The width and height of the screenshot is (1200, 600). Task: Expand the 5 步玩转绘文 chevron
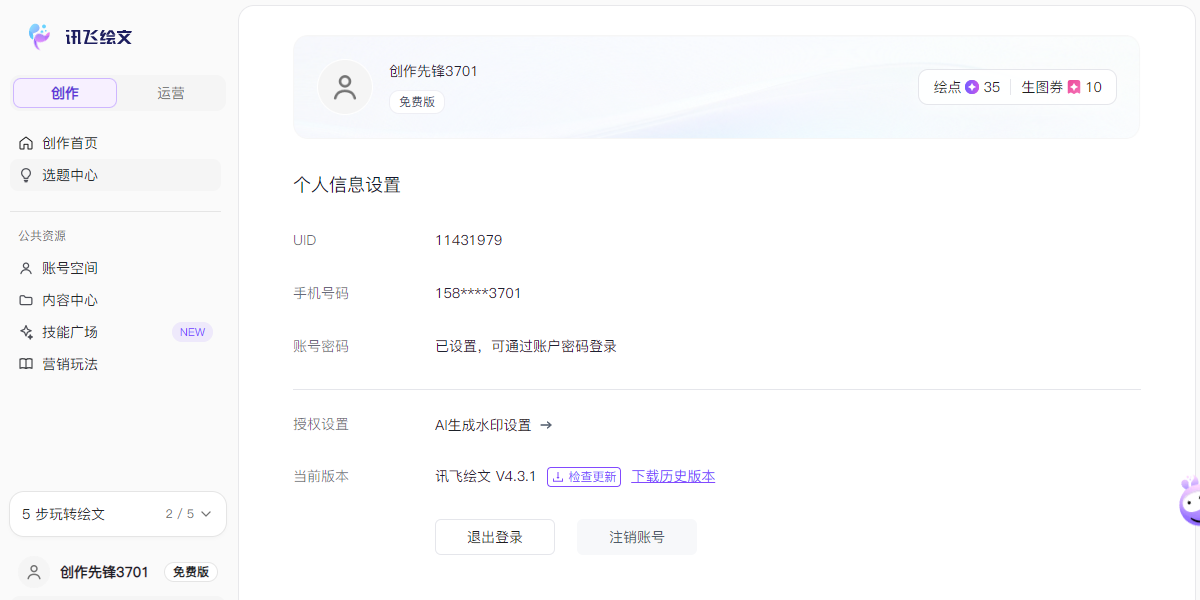(x=207, y=514)
